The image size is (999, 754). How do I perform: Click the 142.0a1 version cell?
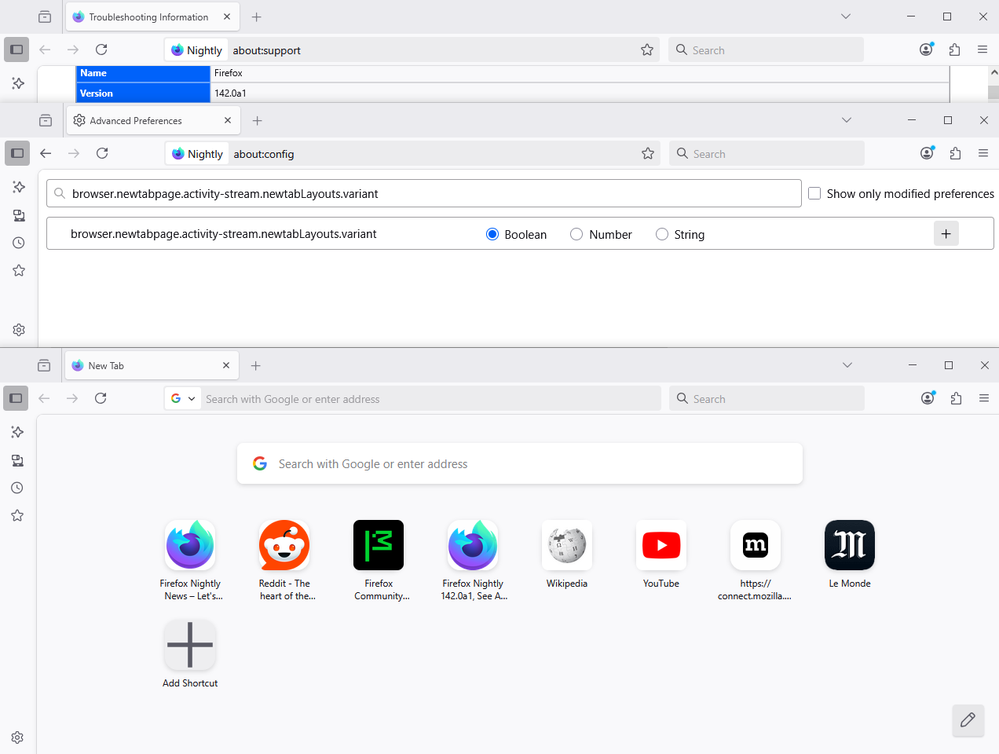[579, 93]
